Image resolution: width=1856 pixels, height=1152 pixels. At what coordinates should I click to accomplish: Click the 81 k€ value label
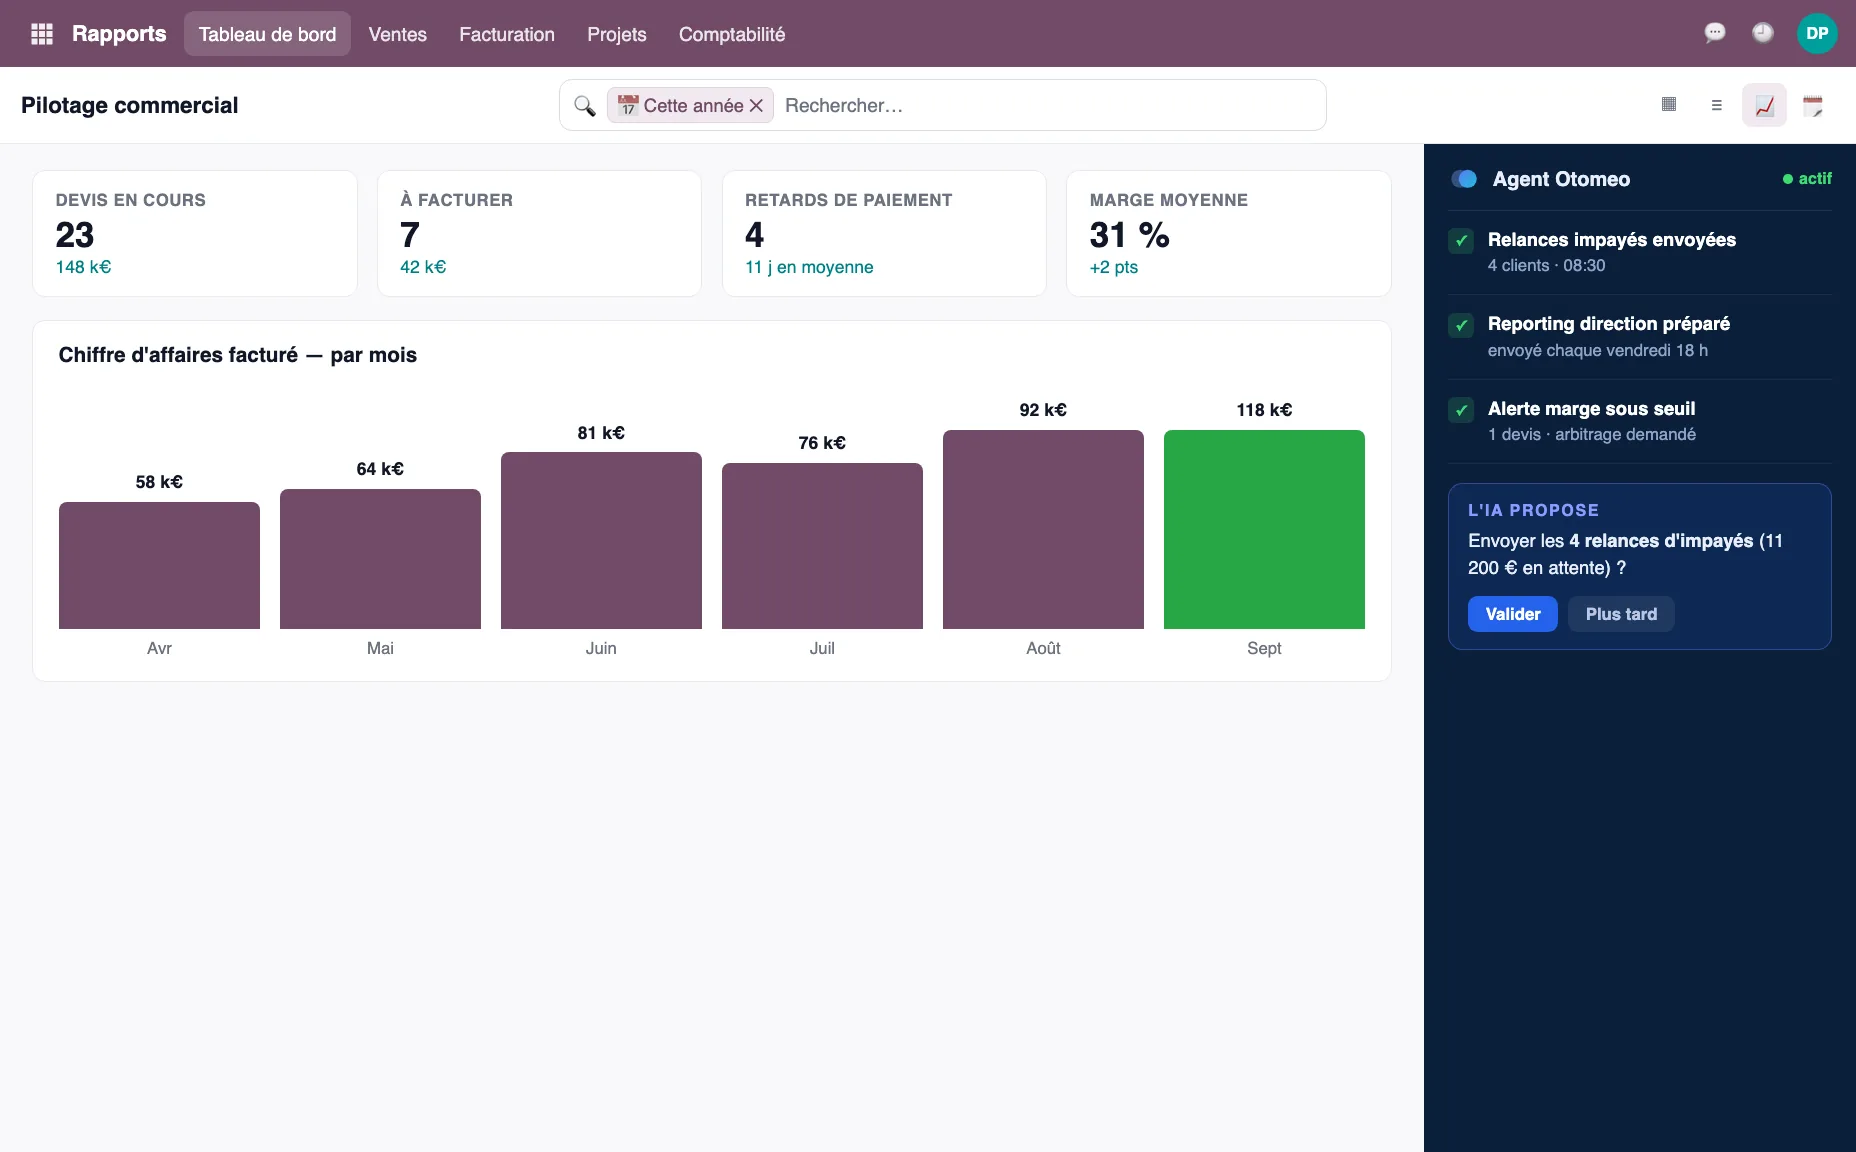coord(601,433)
